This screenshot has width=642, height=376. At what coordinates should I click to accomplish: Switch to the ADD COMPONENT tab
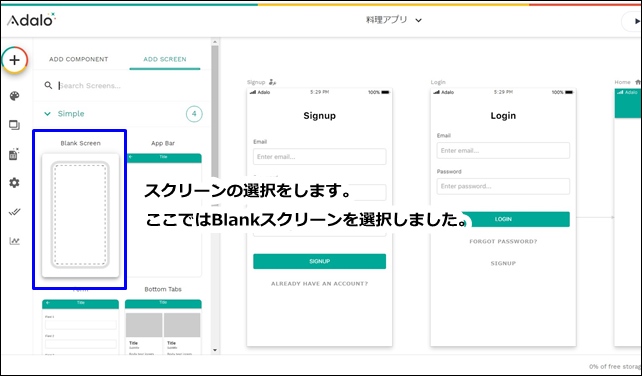pyautogui.click(x=79, y=59)
